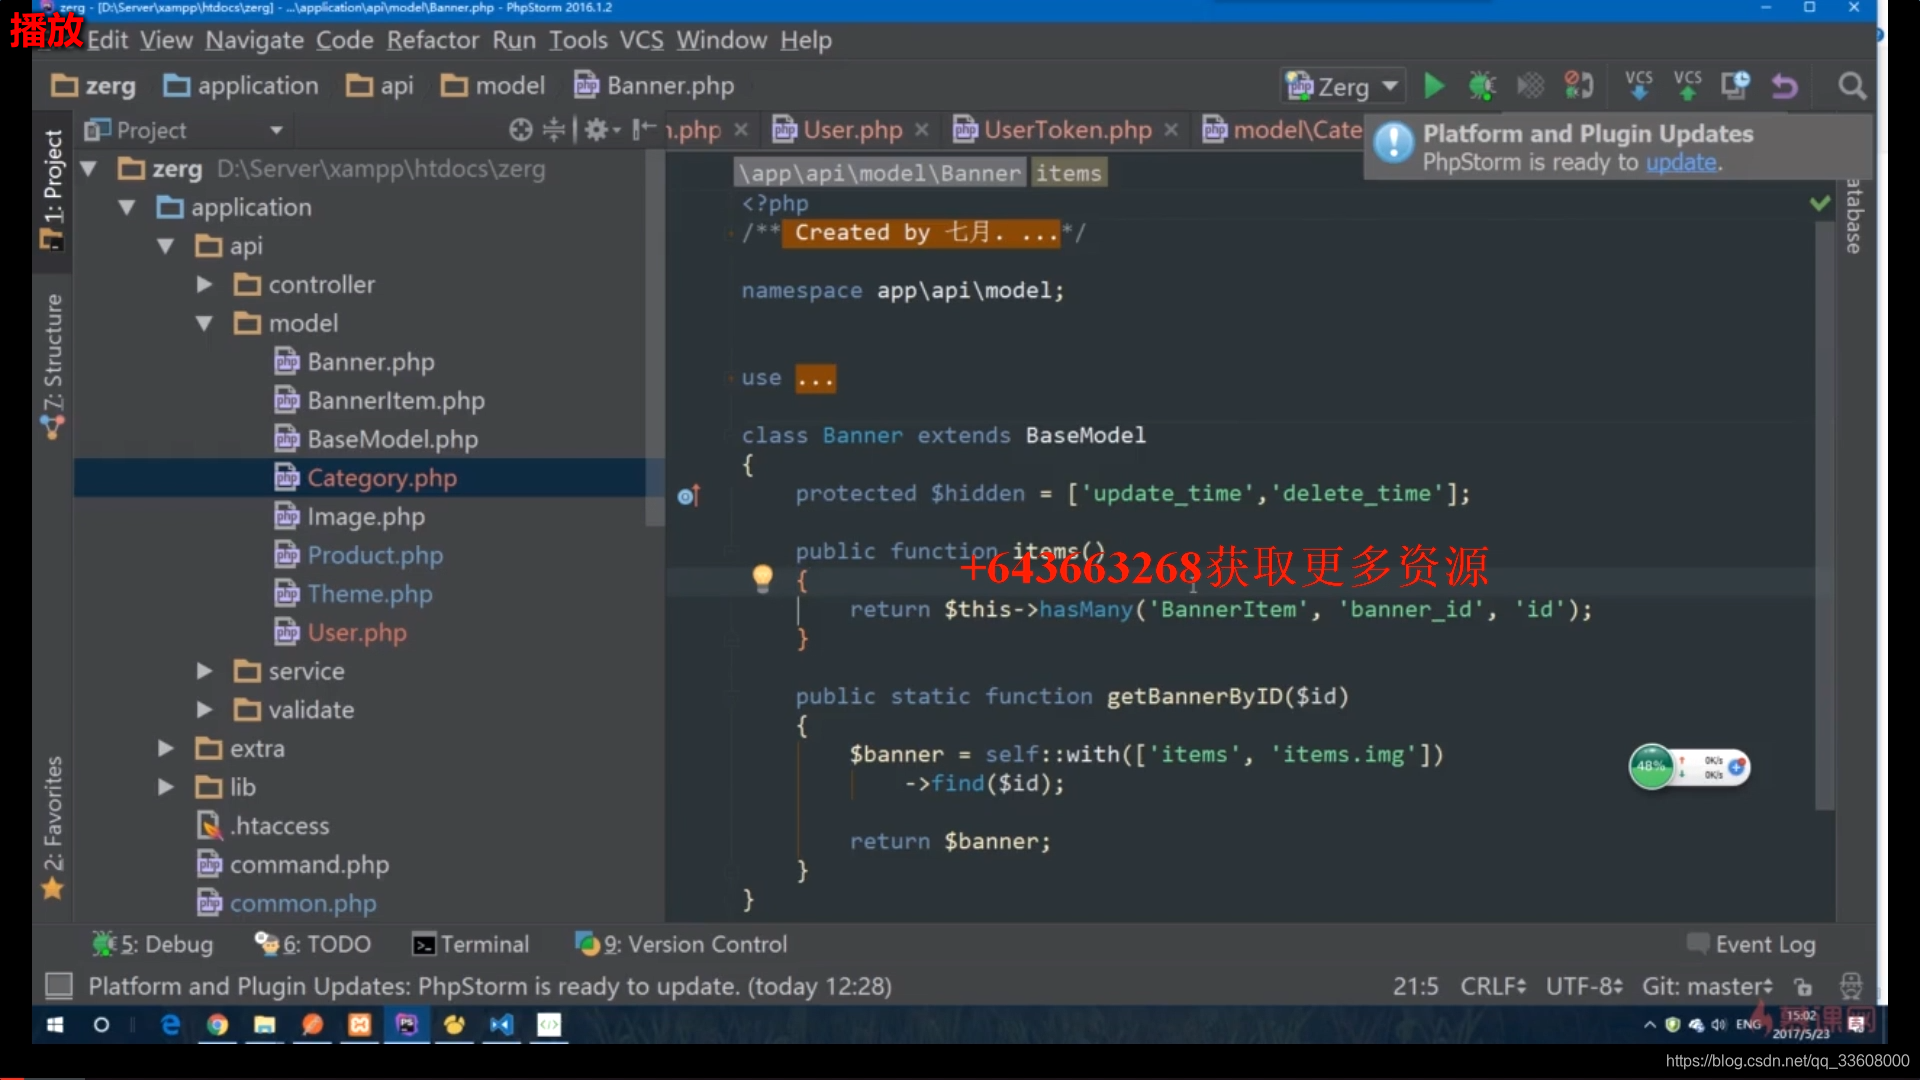Click the update link in the notification
The width and height of the screenshot is (1920, 1080).
click(x=1681, y=163)
